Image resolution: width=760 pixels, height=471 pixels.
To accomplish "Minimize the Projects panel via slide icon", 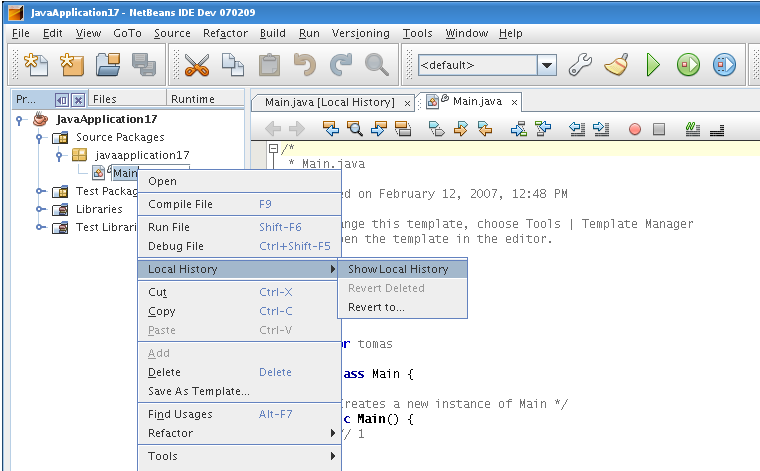I will [x=62, y=100].
